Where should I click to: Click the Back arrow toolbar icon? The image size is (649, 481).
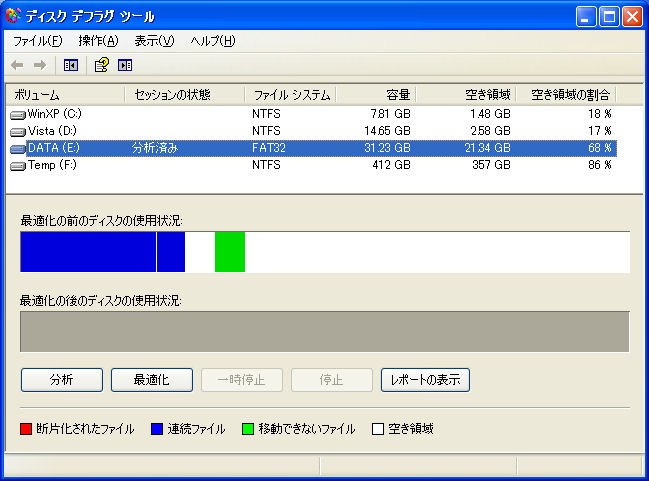[17, 65]
